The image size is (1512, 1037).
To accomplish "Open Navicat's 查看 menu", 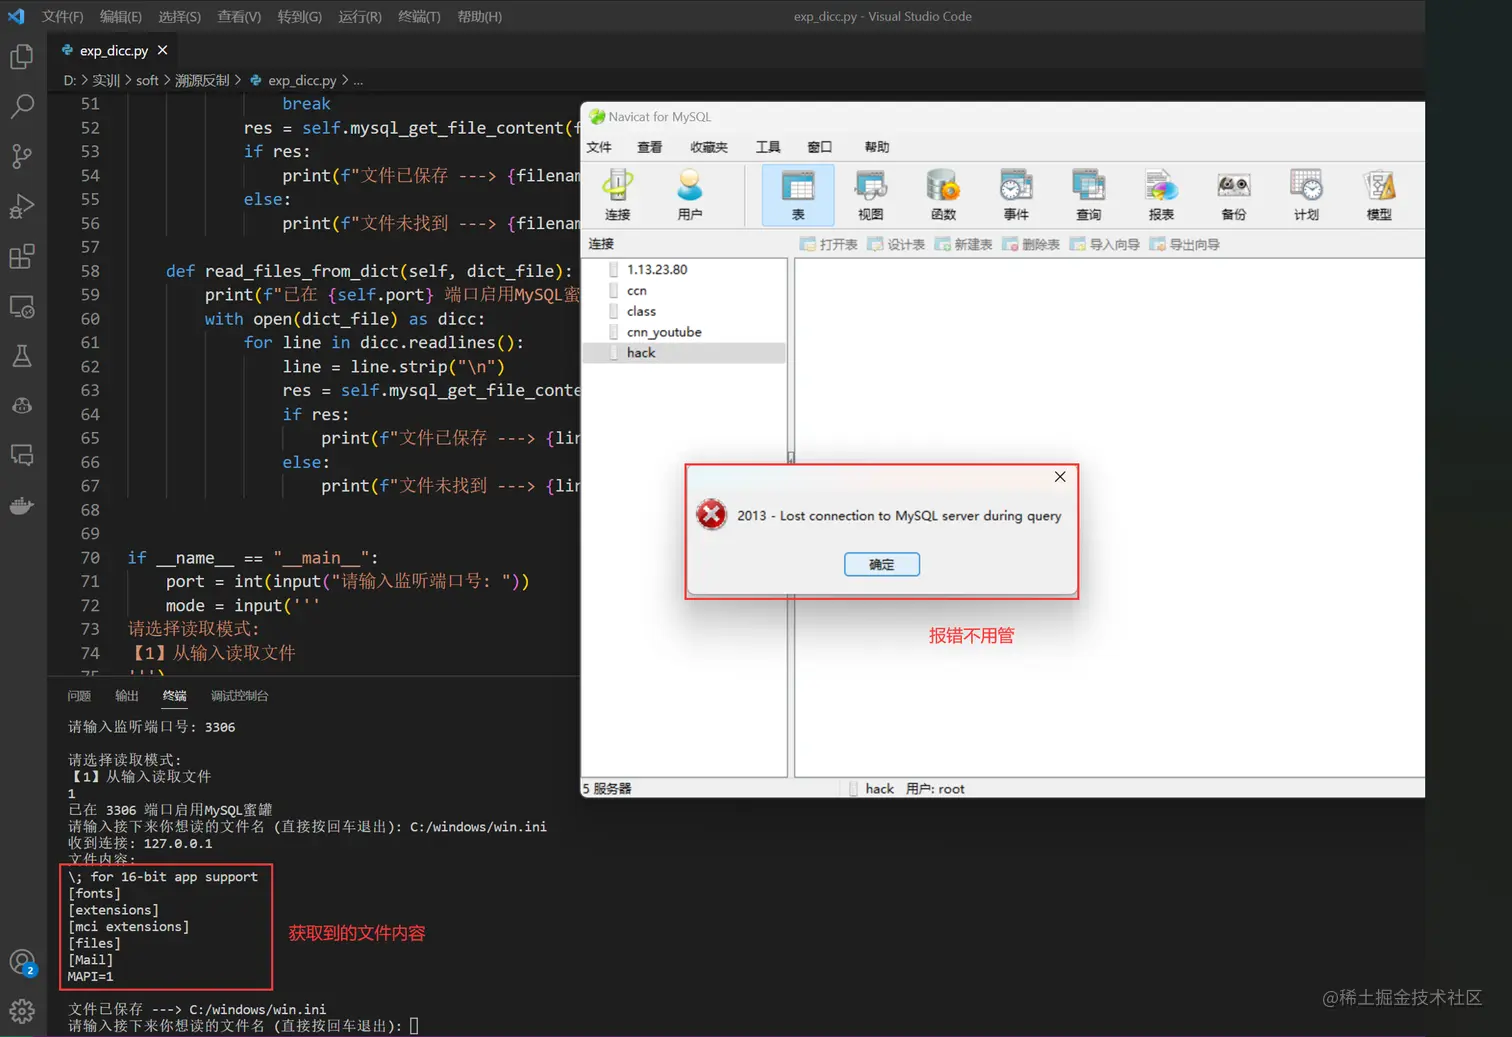I will point(650,147).
